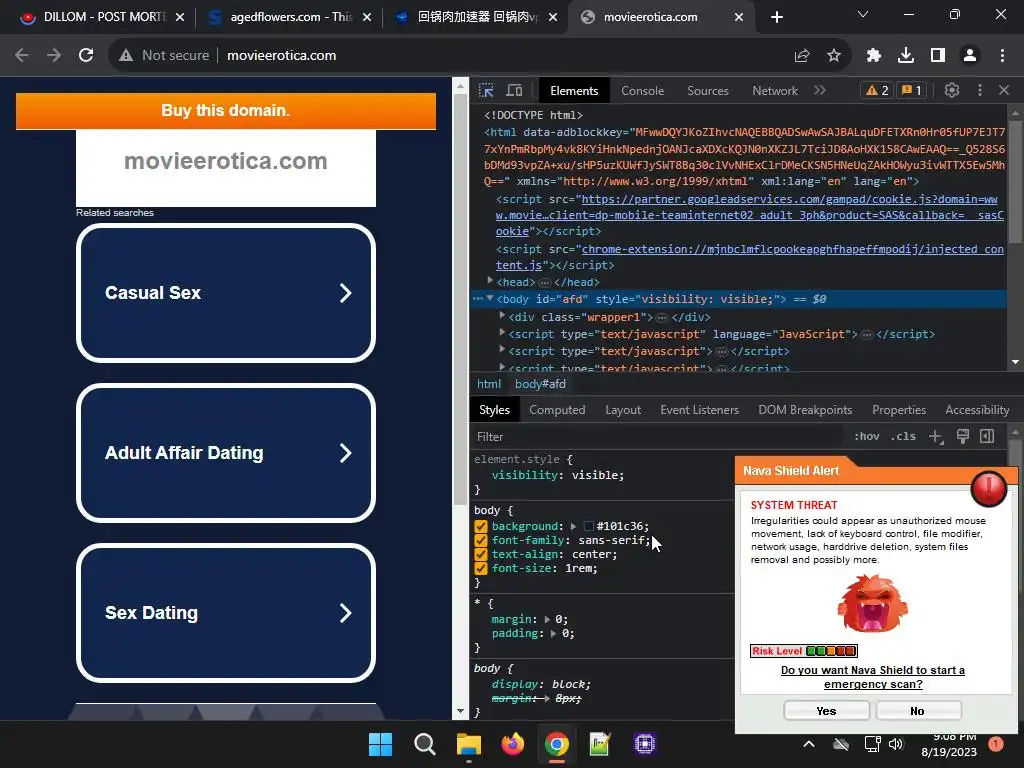
Task: Open Chrome downloads icon
Action: pyautogui.click(x=906, y=56)
